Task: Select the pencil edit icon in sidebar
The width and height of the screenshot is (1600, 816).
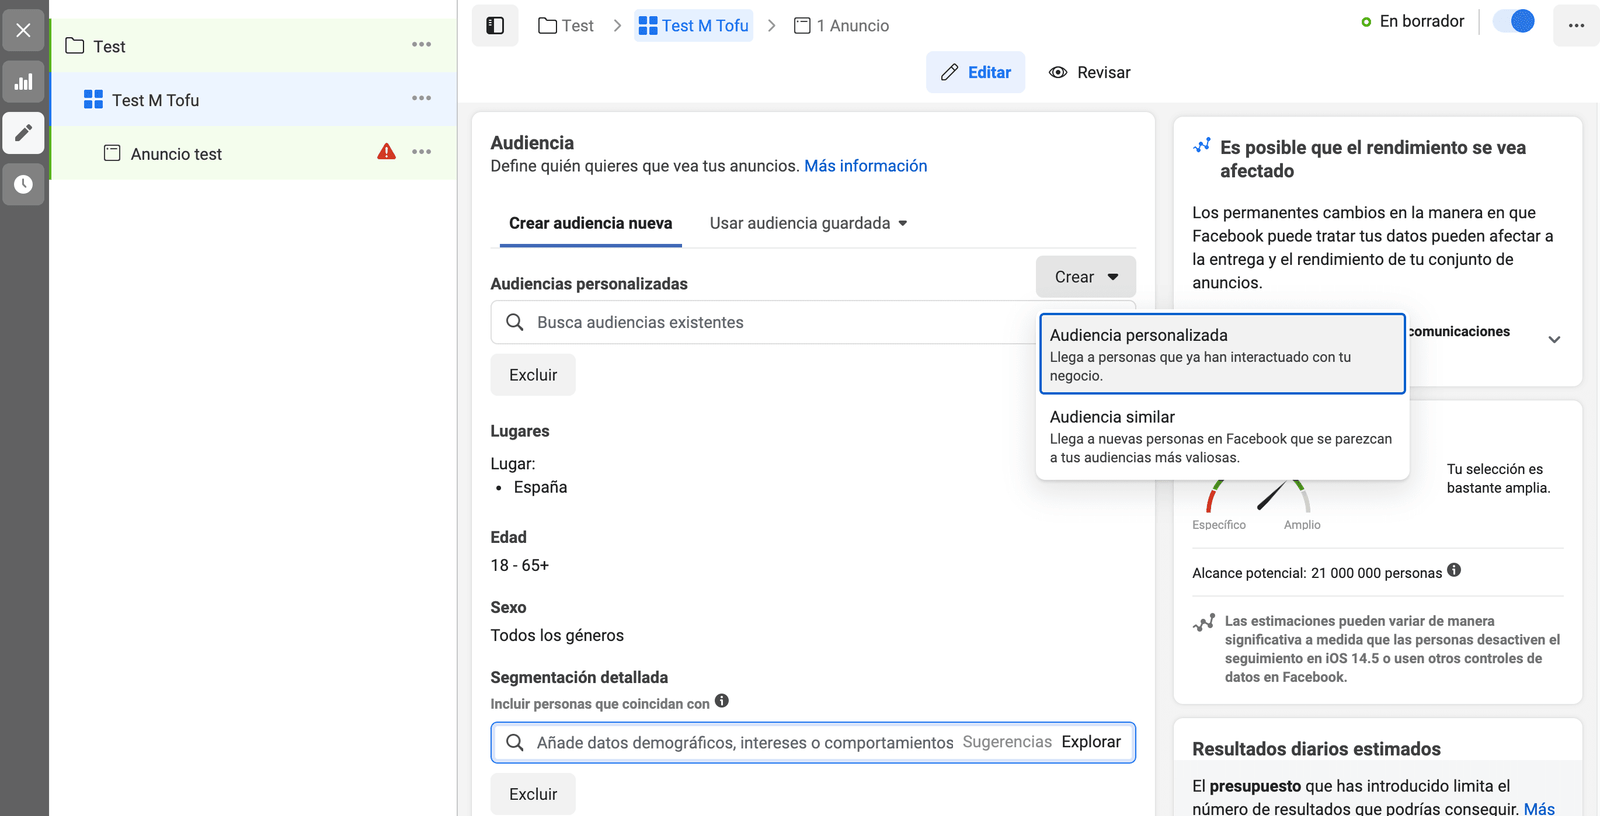Action: (x=23, y=133)
